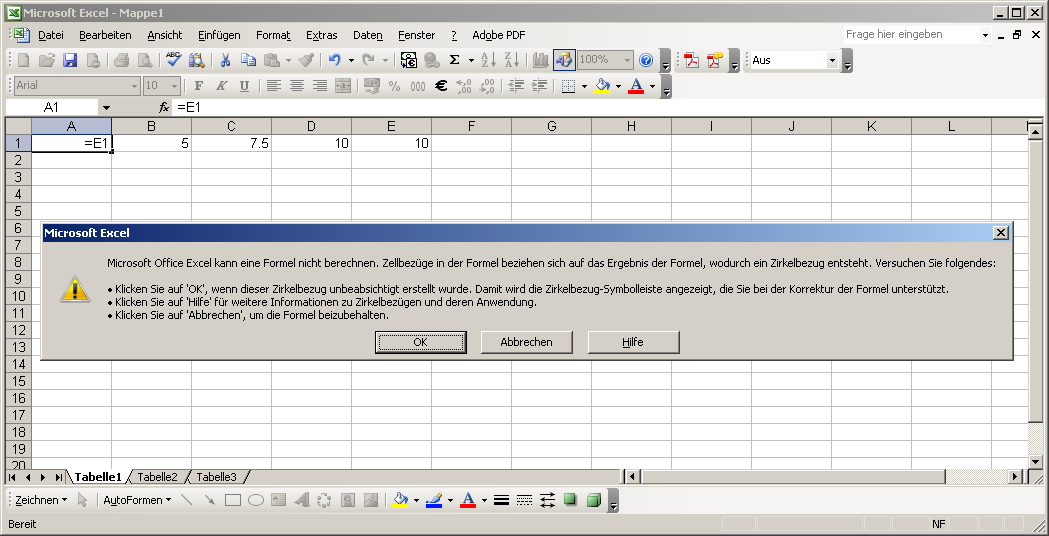Viewport: 1049px width, 536px height.
Task: Click the Increase Indent icon
Action: pyautogui.click(x=539, y=86)
